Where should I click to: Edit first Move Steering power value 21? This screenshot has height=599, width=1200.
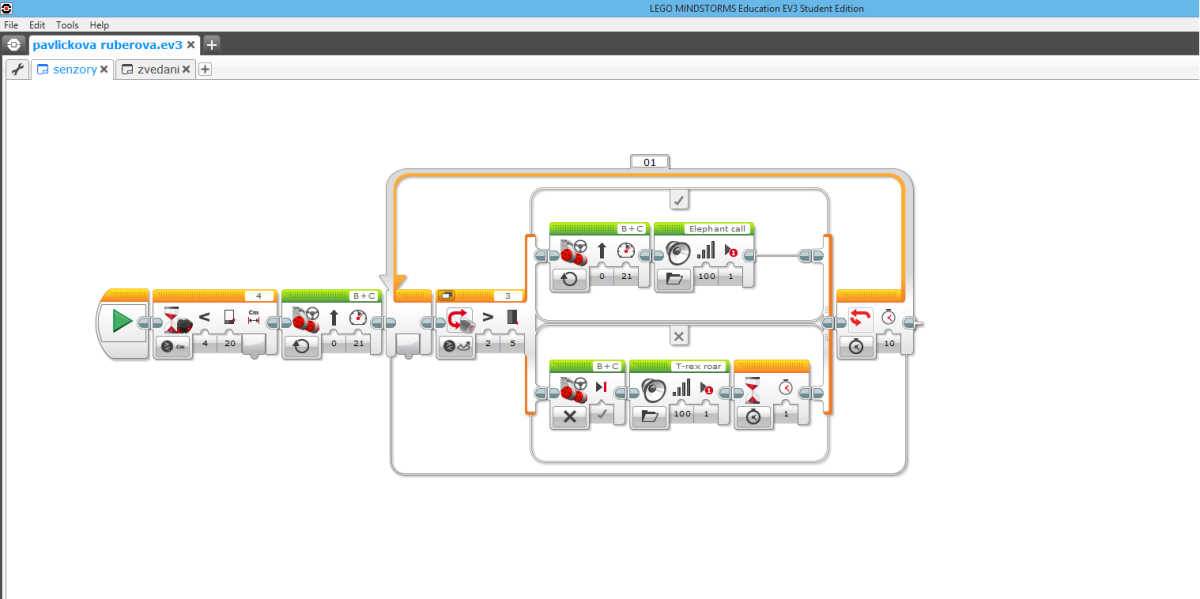[357, 345]
